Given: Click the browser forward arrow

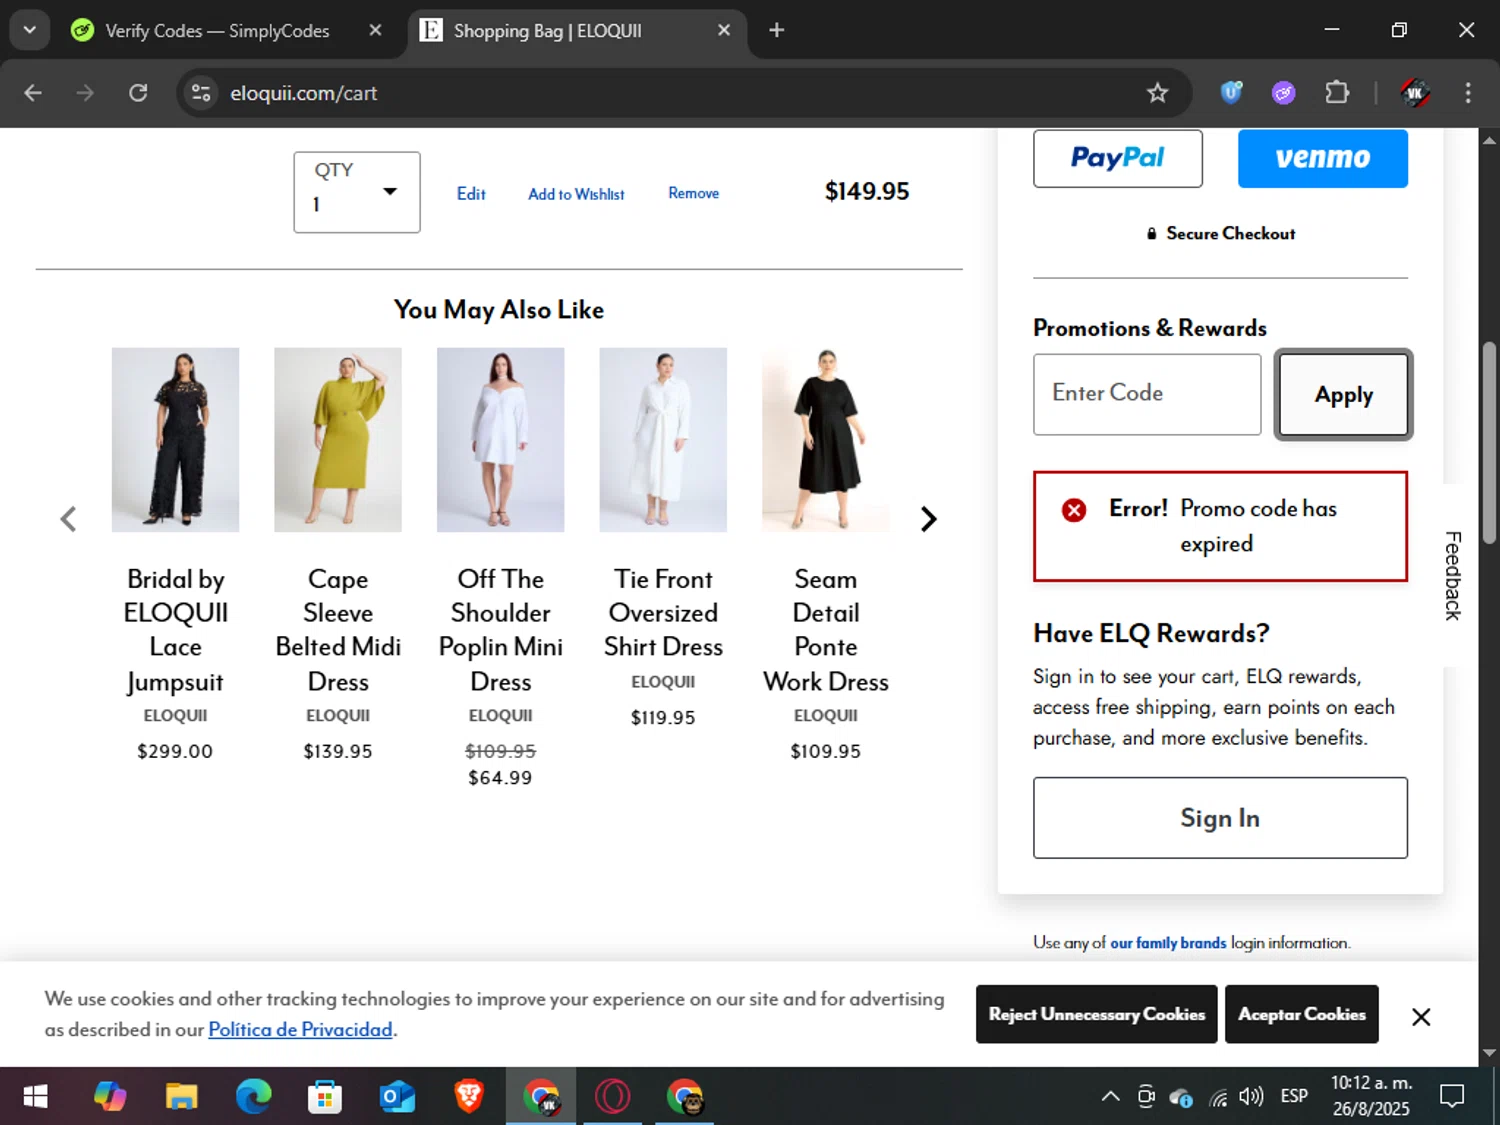Looking at the screenshot, I should point(85,93).
